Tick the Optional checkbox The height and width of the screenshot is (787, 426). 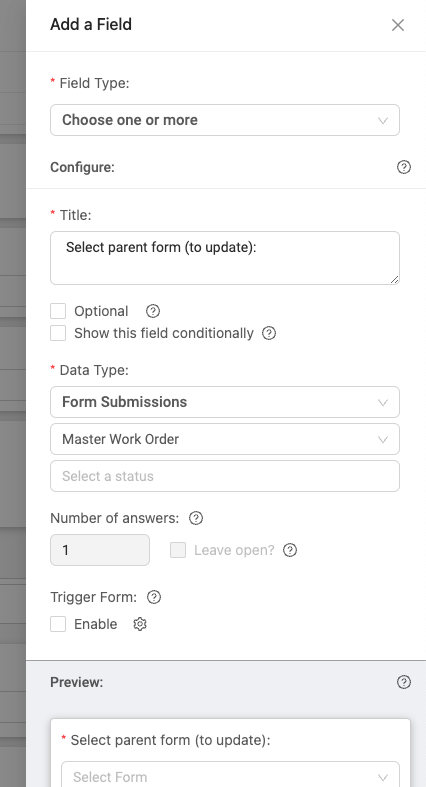point(58,311)
